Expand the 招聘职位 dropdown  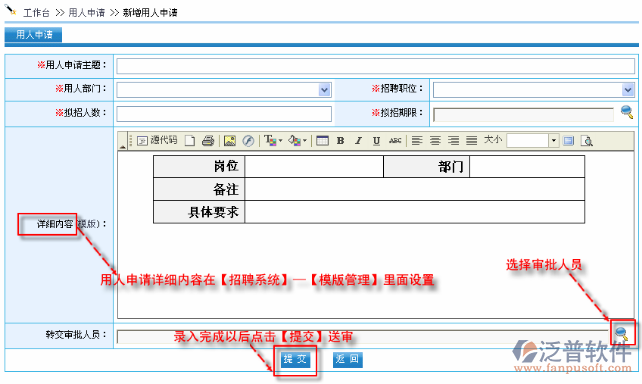point(628,90)
